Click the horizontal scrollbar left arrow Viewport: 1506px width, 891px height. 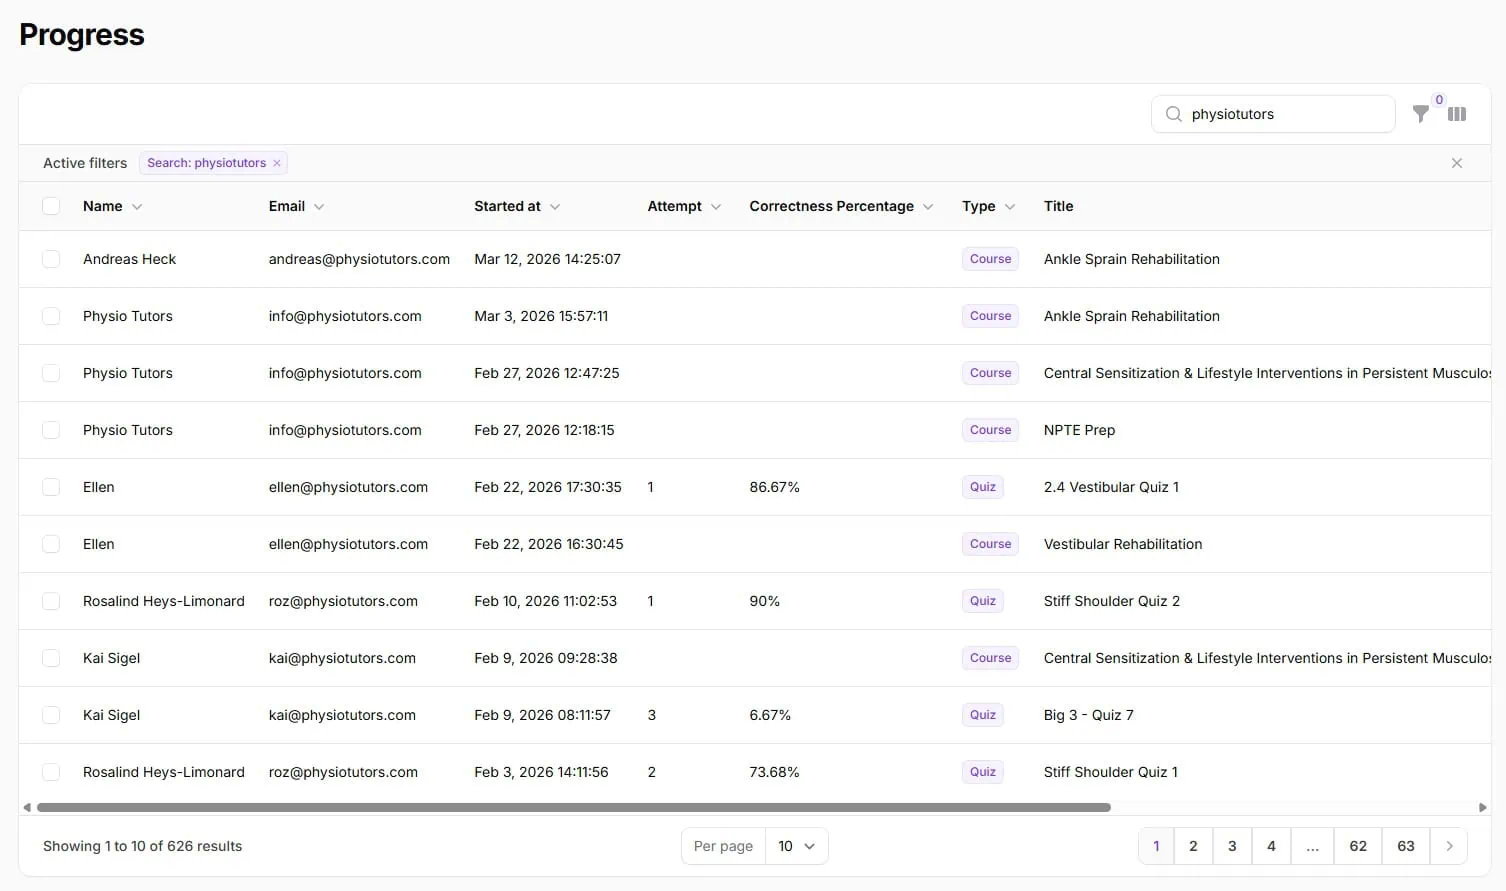point(27,807)
